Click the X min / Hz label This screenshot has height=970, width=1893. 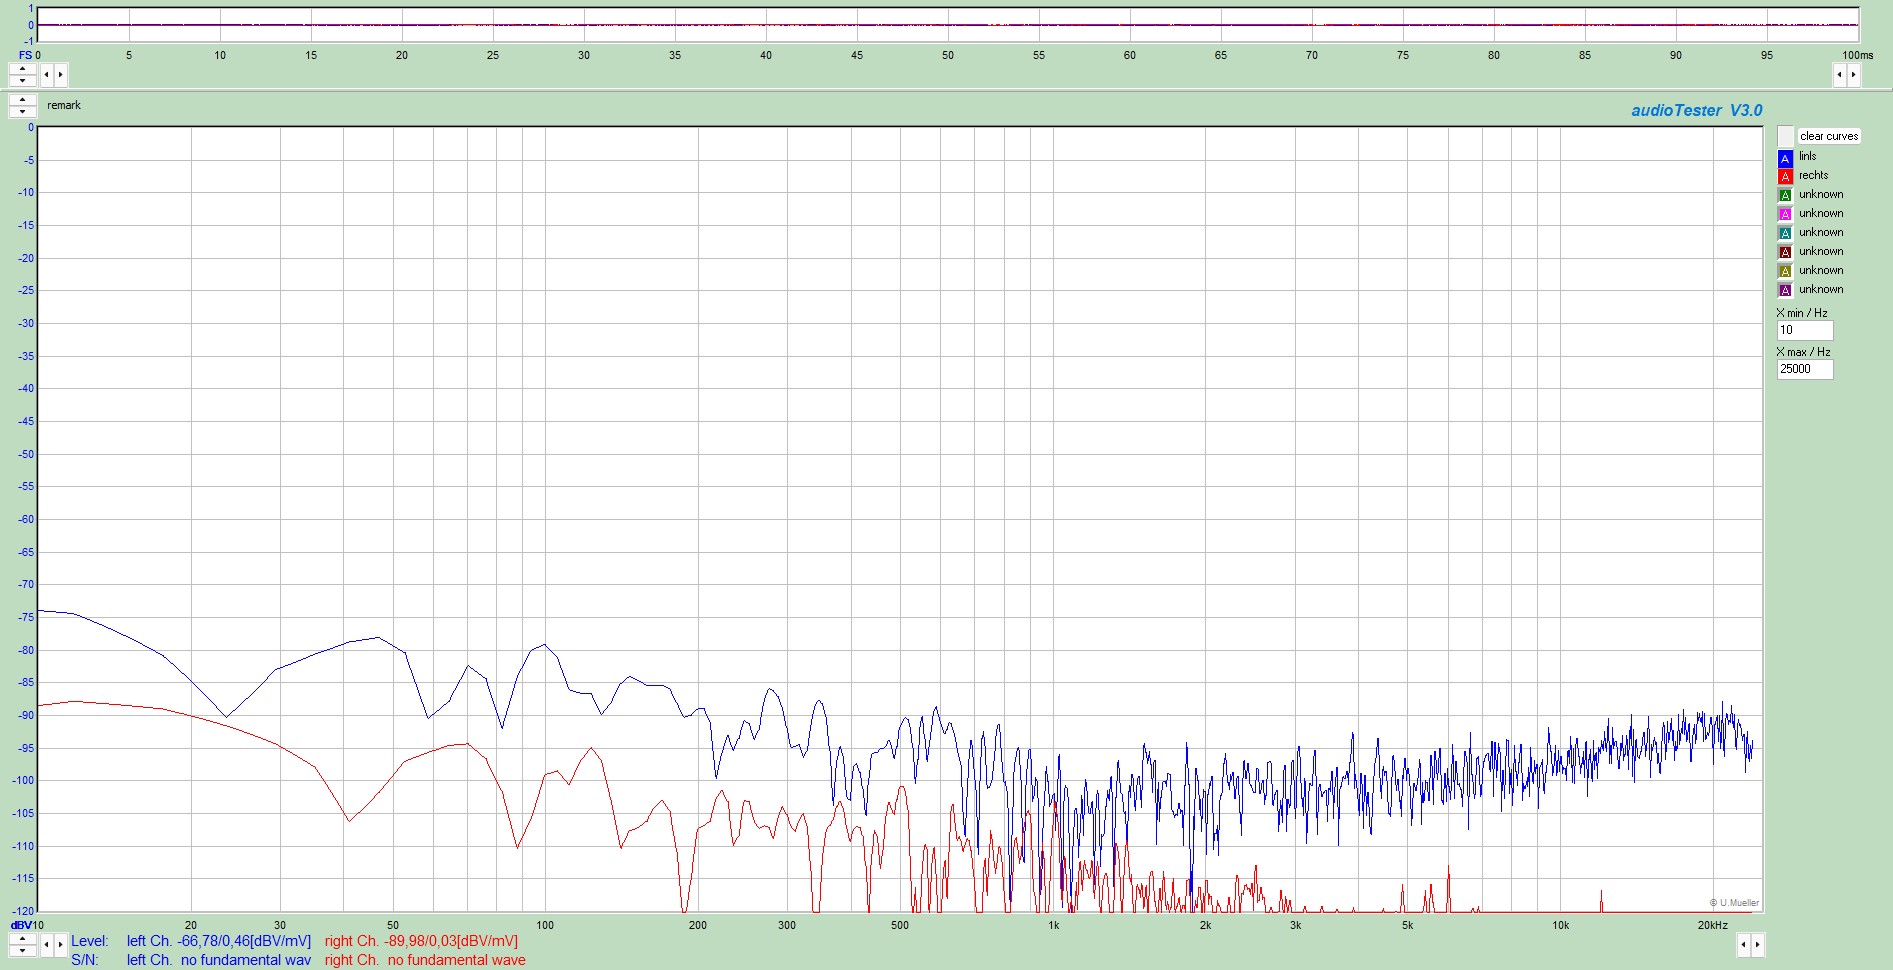point(1802,313)
